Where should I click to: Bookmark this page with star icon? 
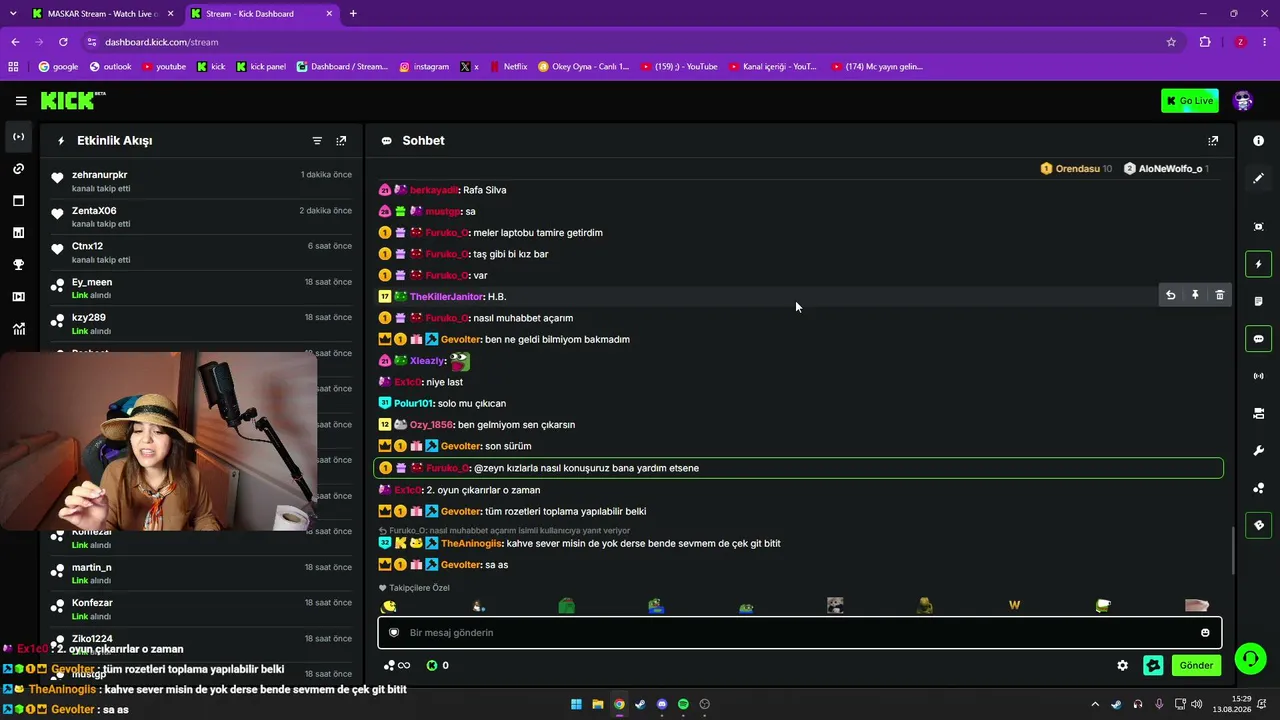pyautogui.click(x=1171, y=42)
